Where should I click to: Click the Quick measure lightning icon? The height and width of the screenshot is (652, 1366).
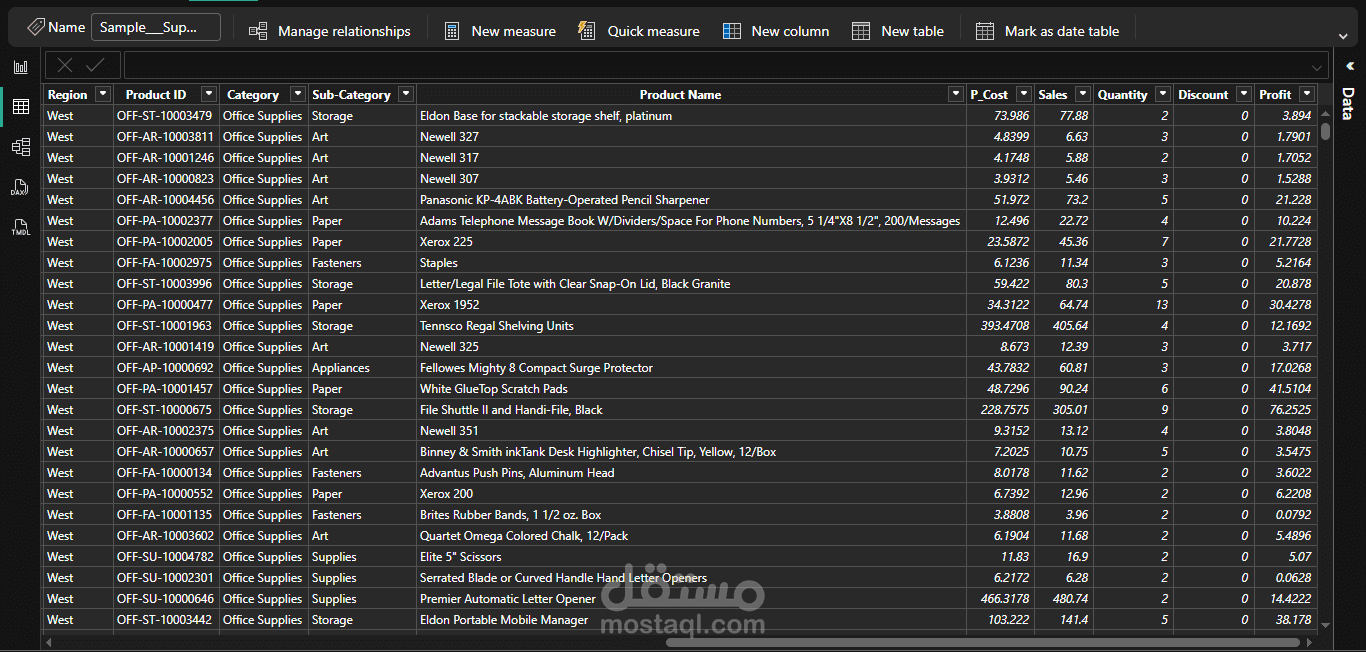point(587,31)
